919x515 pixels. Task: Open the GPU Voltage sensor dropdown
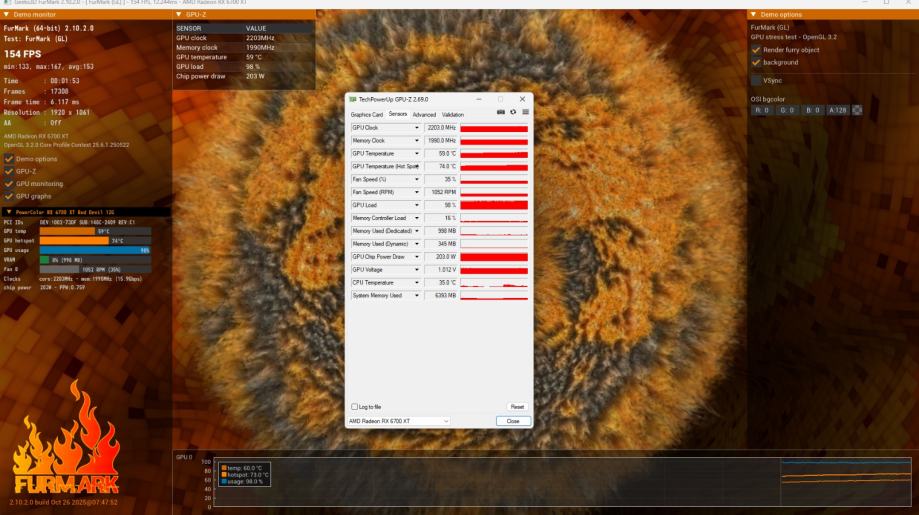click(417, 270)
